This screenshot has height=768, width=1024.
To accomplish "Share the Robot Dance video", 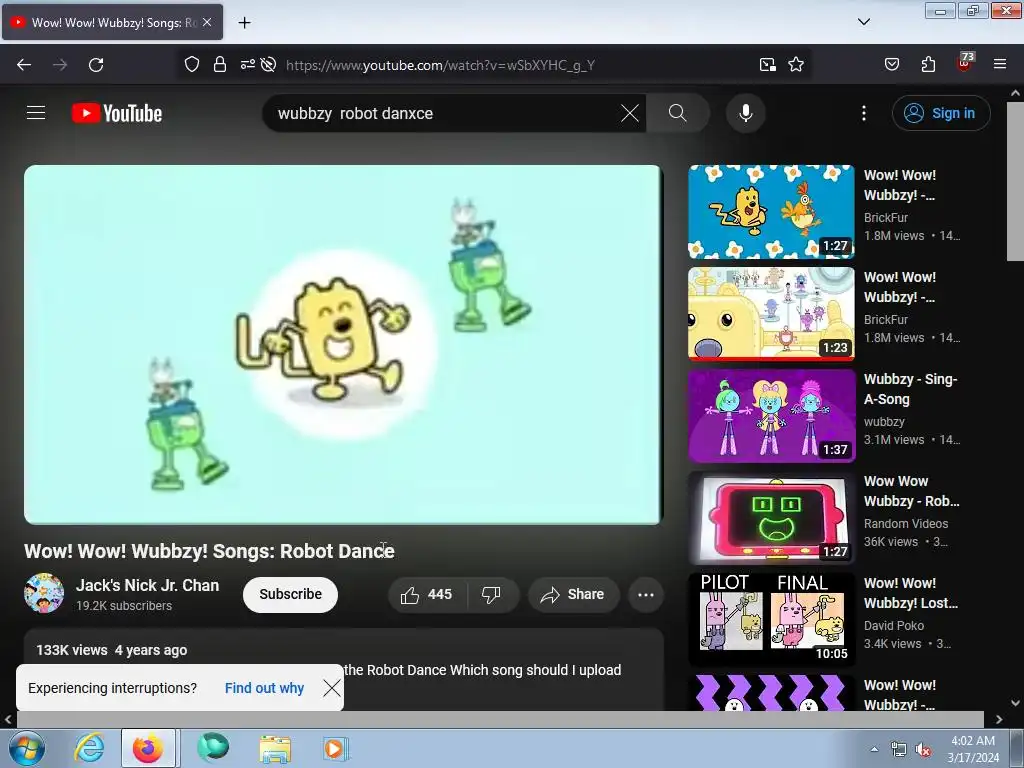I will point(573,594).
